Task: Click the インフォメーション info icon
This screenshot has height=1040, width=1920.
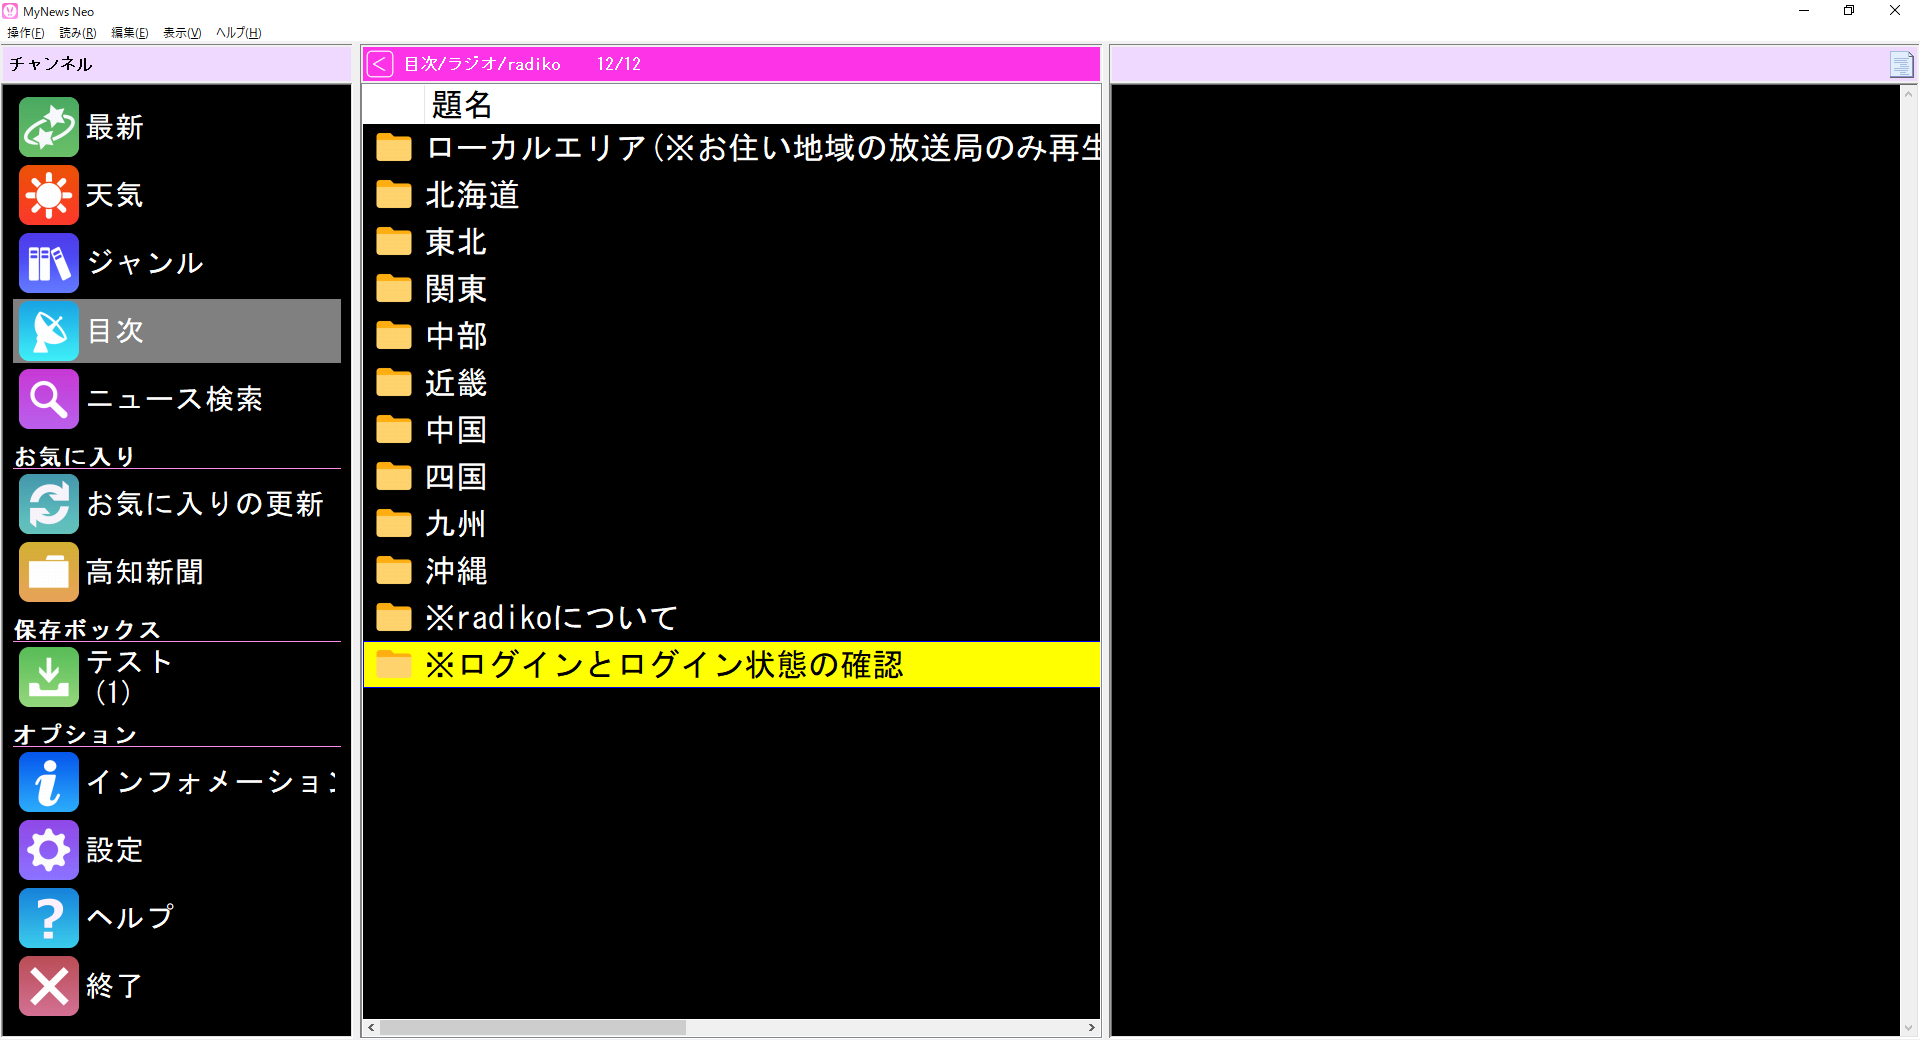Action: [48, 782]
